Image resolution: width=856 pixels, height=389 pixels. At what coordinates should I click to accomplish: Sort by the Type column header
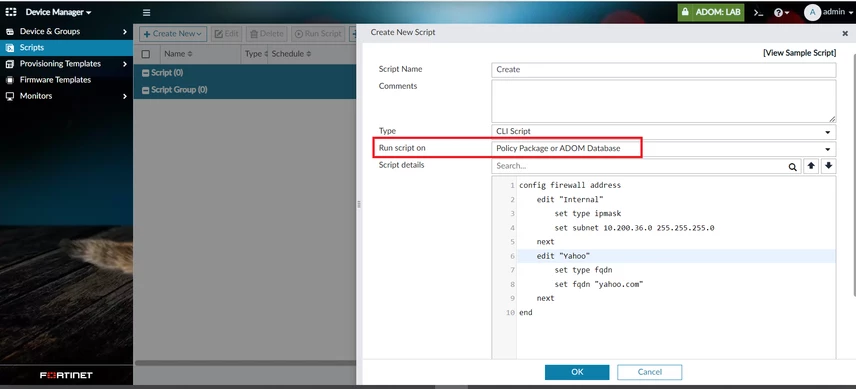[255, 54]
